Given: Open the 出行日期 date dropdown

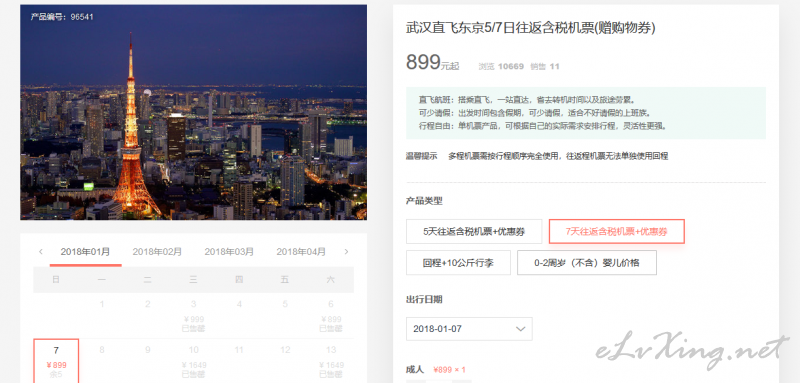Looking at the screenshot, I should click(469, 329).
